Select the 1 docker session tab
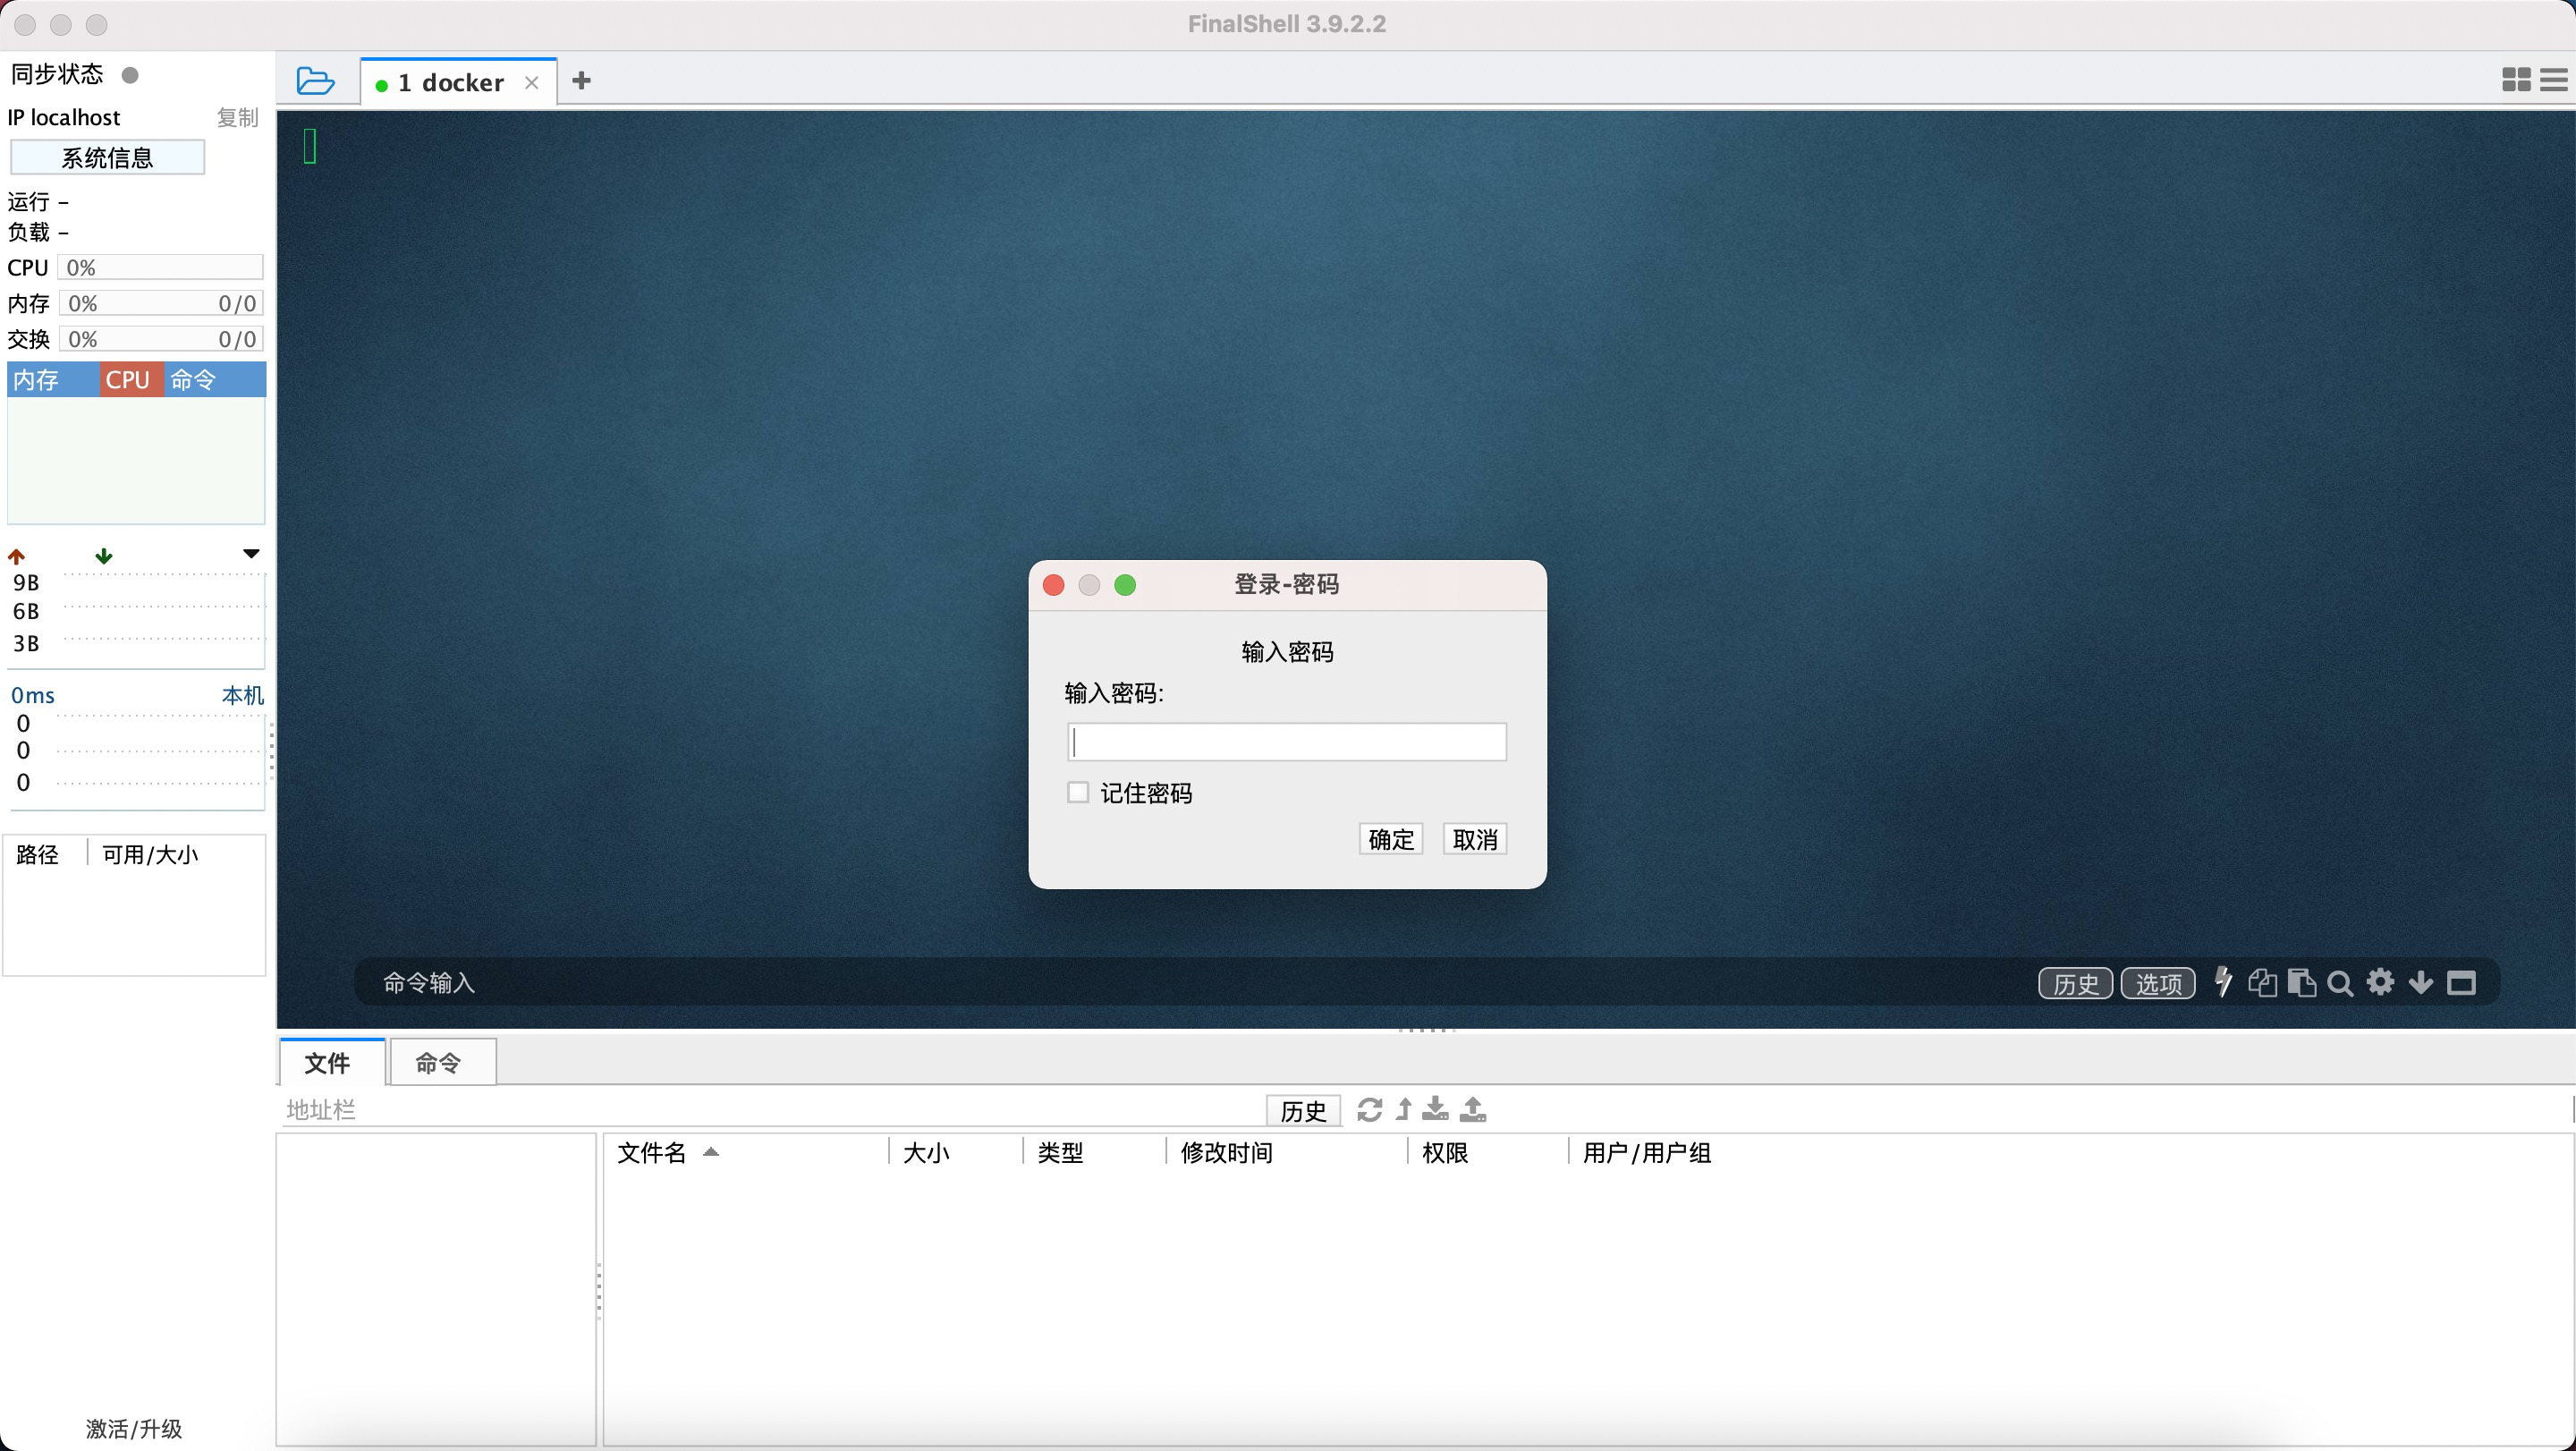Viewport: 2576px width, 1451px height. pos(450,82)
